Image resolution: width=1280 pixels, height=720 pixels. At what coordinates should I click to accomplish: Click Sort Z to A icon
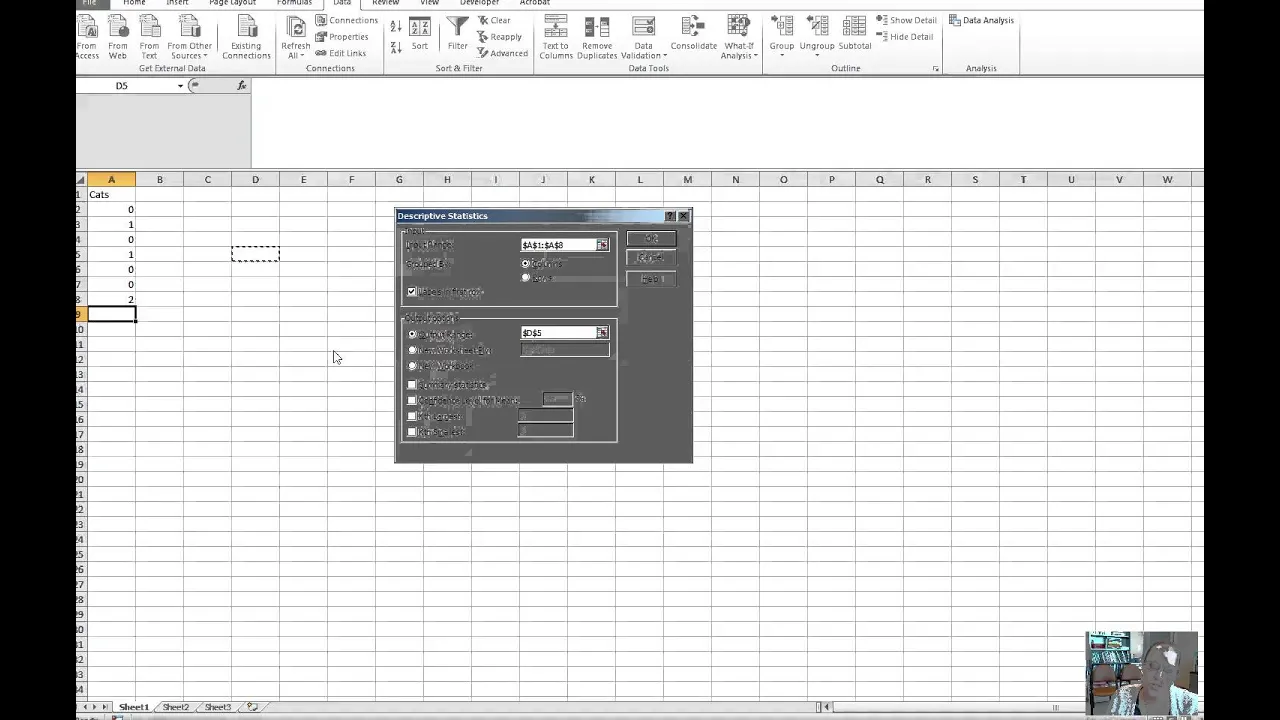point(396,47)
